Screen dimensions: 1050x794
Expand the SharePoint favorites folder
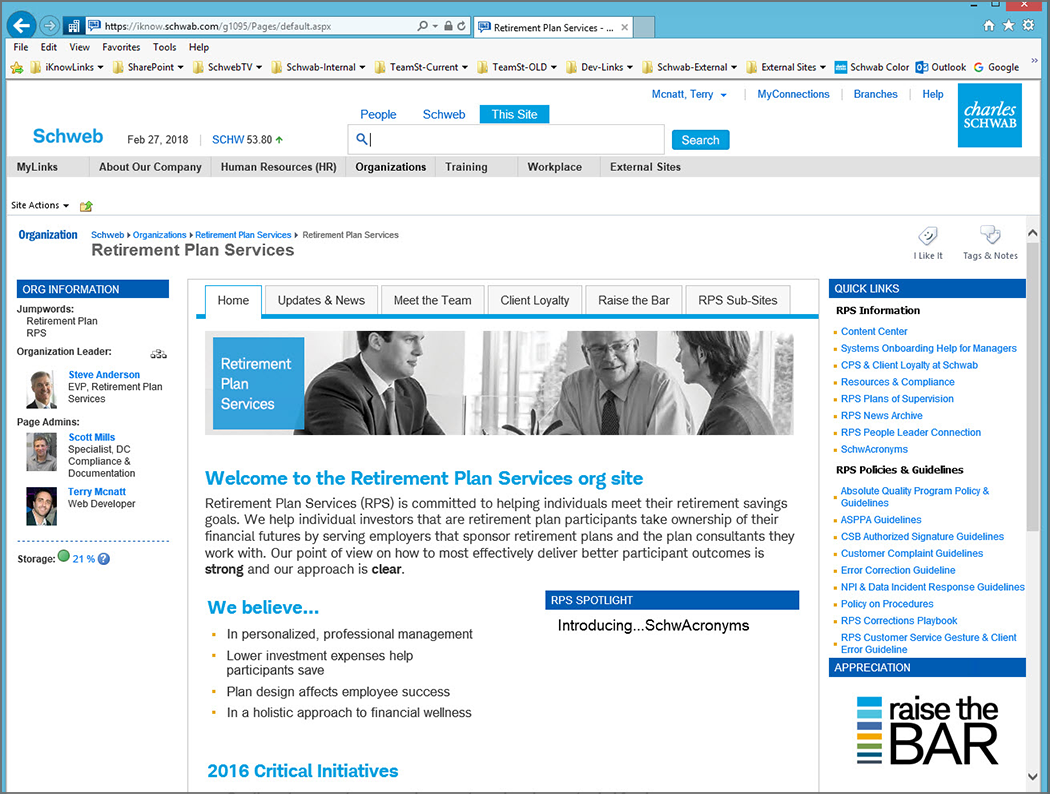[x=148, y=67]
